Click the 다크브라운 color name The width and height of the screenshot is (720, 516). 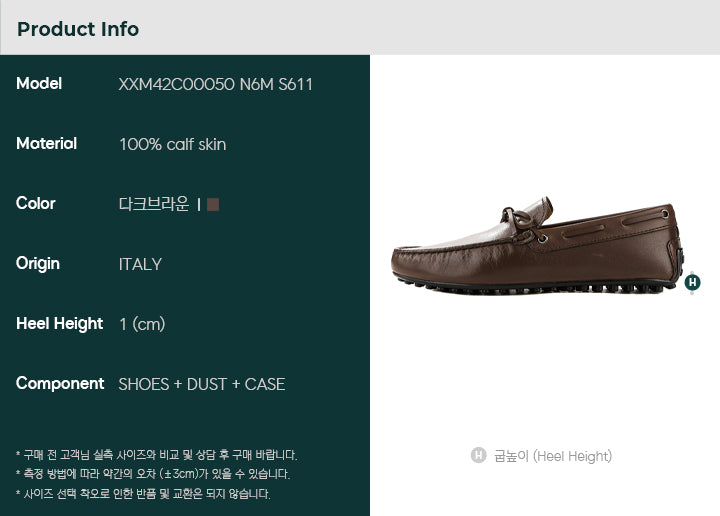click(x=154, y=204)
